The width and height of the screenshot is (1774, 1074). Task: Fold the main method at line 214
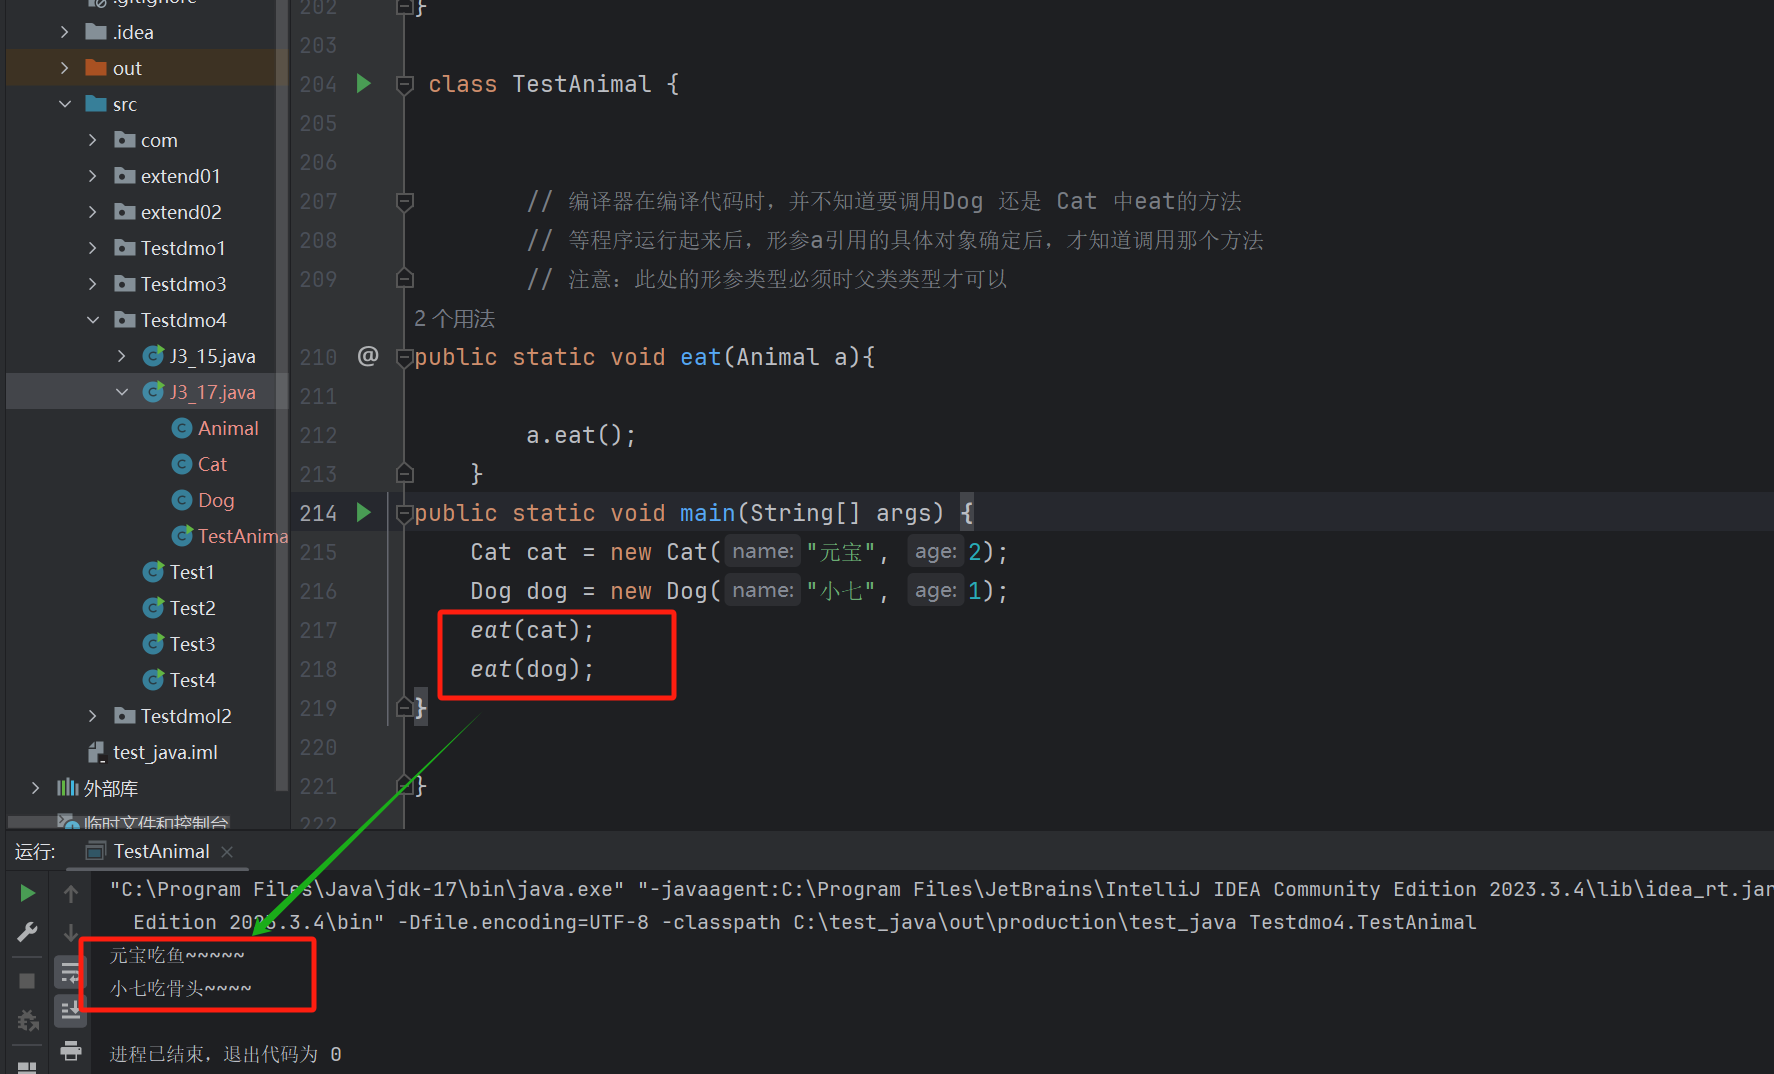(x=405, y=514)
